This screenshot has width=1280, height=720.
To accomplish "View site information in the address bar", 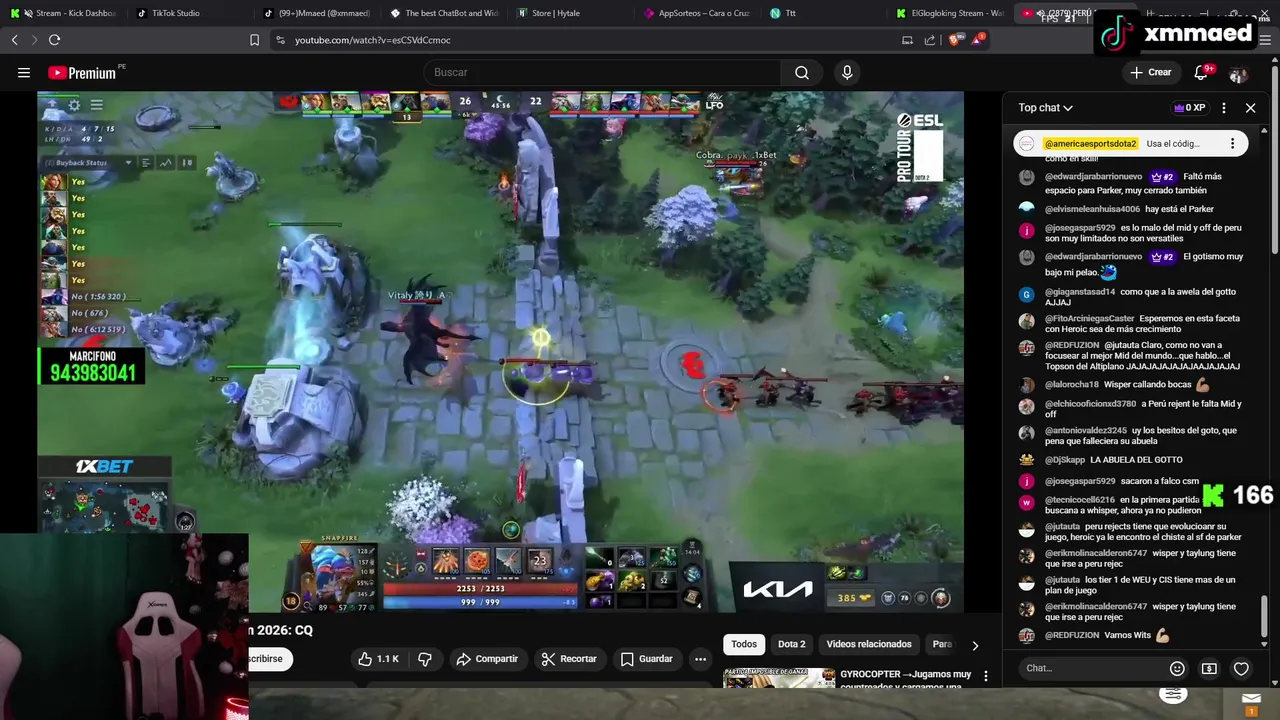I will (280, 40).
